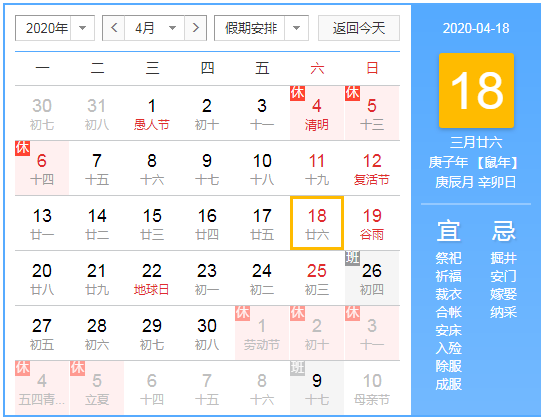544x420 pixels.
Task: Select May 4 五四青年节
Action: (x=42, y=388)
